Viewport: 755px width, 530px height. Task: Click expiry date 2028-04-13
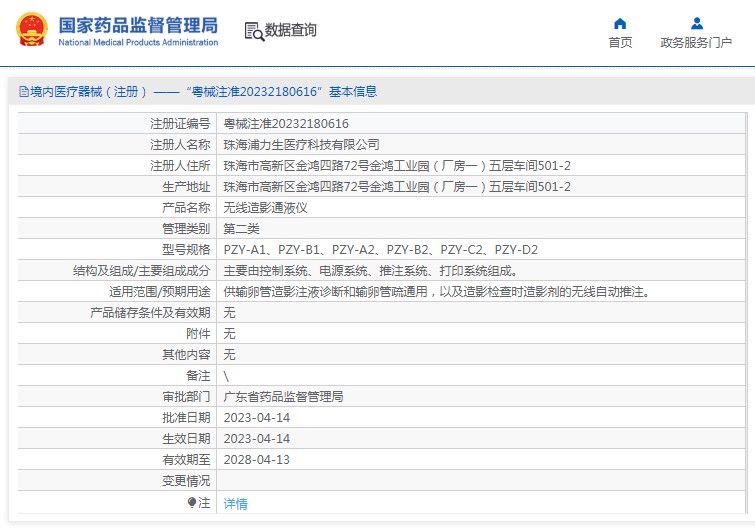[x=257, y=460]
